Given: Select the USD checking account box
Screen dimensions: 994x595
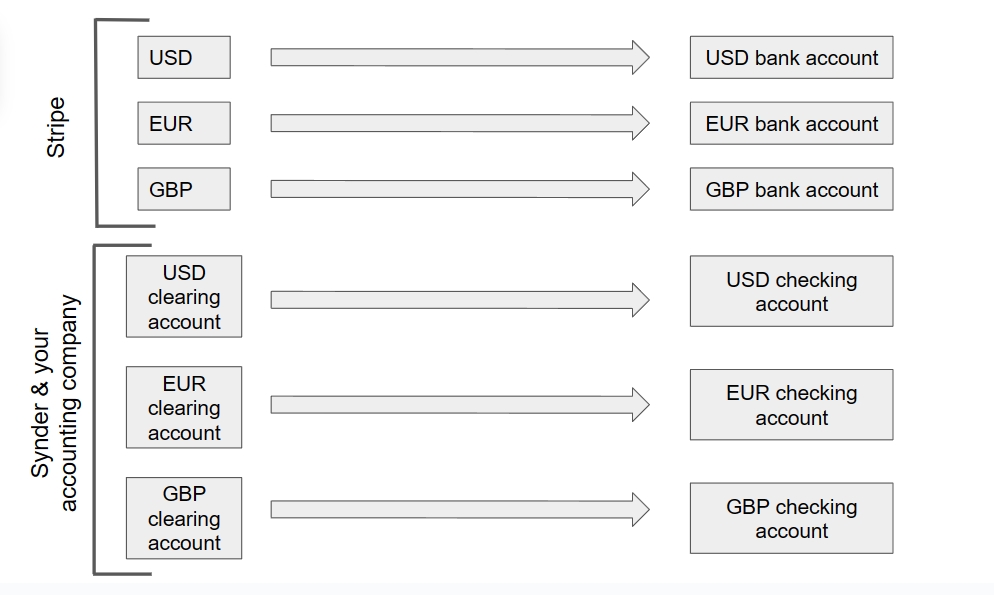Looking at the screenshot, I should pos(791,291).
